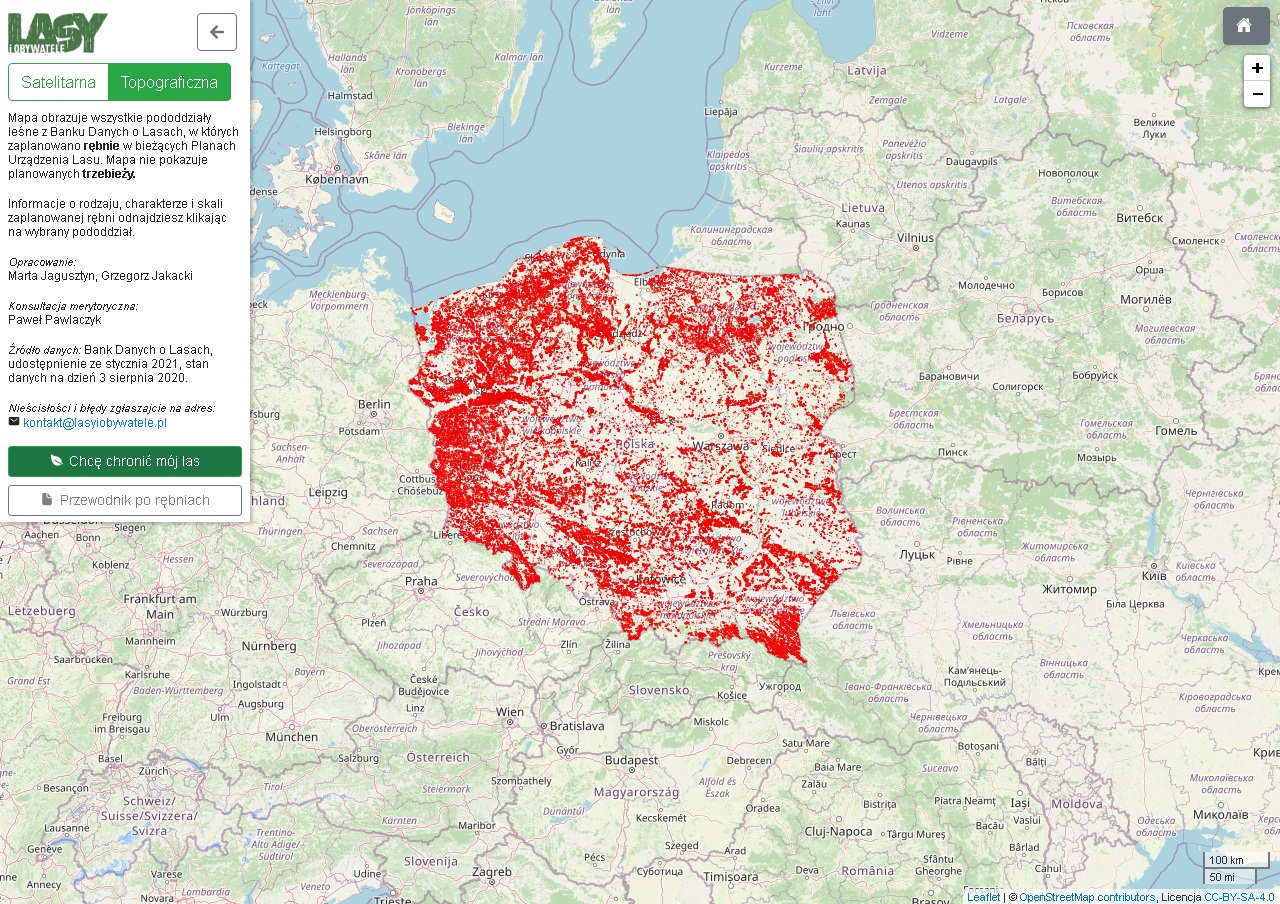Click the Warszawa label on the map
Viewport: 1280px width, 904px height.
(x=720, y=447)
